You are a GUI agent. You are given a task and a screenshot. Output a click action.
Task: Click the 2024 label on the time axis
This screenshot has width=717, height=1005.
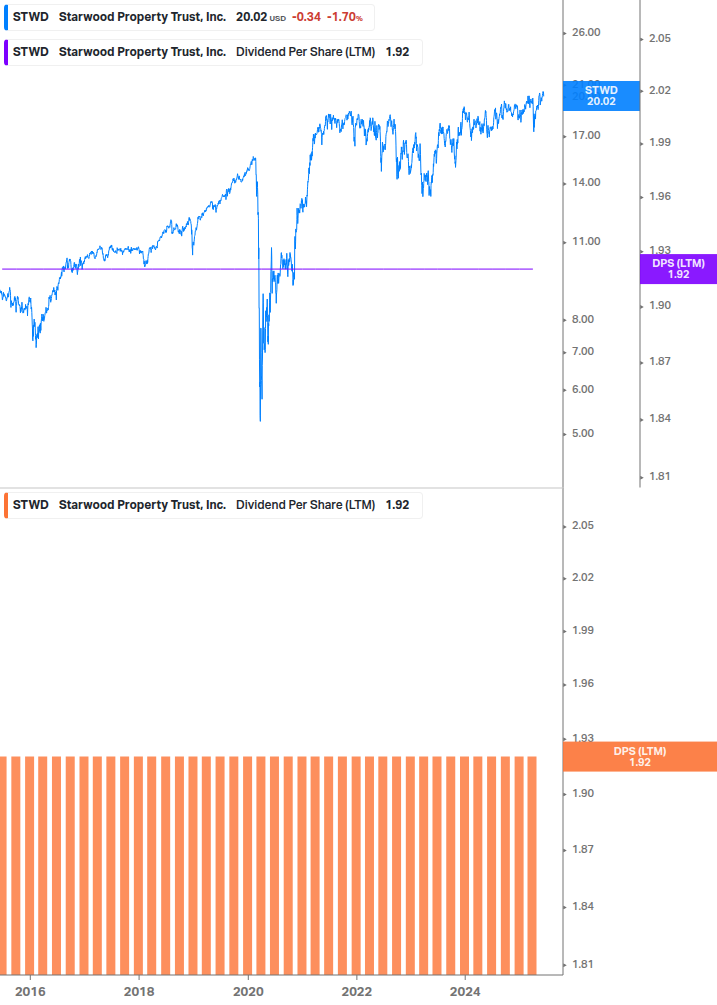pyautogui.click(x=465, y=992)
